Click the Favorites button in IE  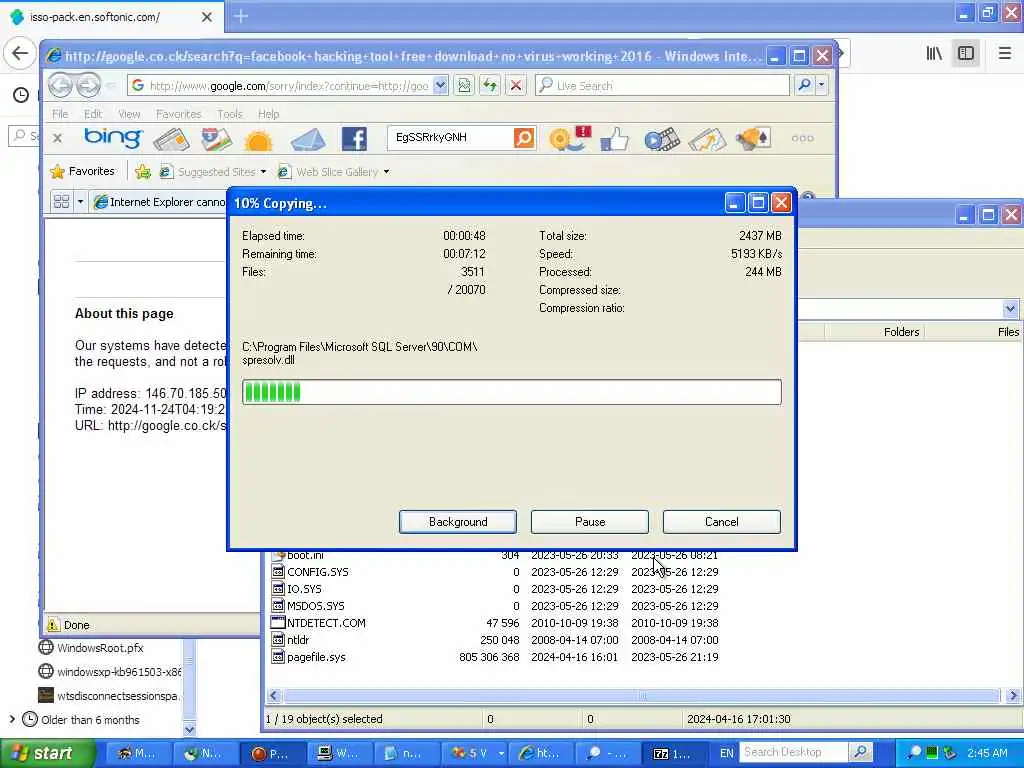tap(82, 171)
